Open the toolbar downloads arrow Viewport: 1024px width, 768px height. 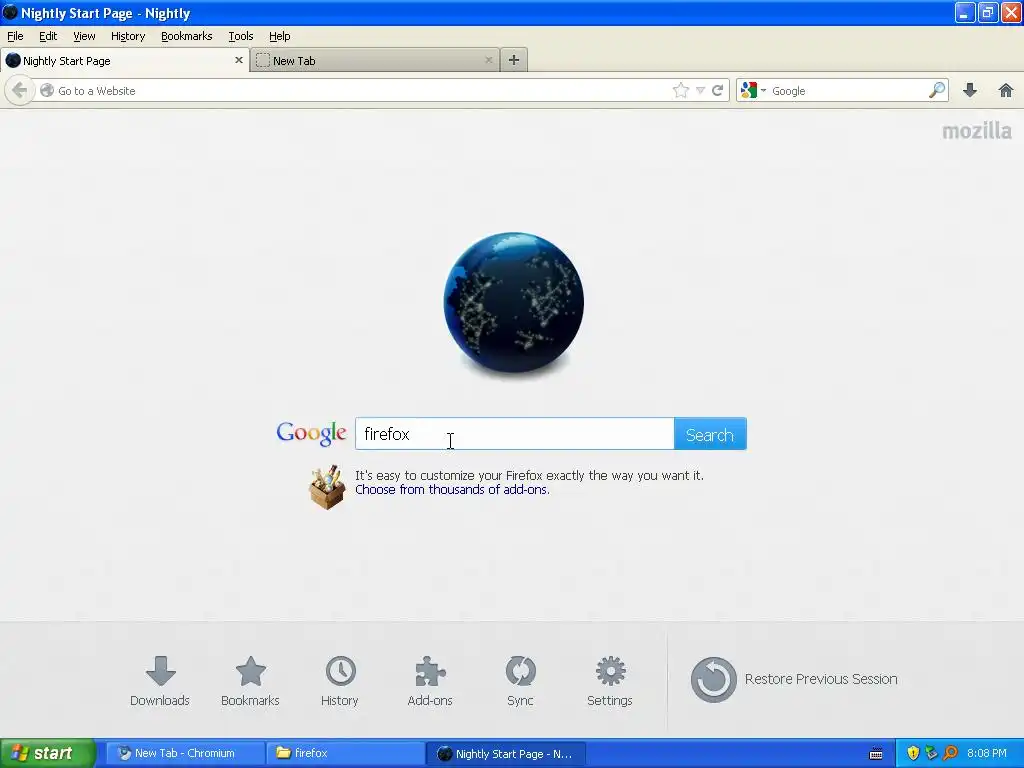970,90
